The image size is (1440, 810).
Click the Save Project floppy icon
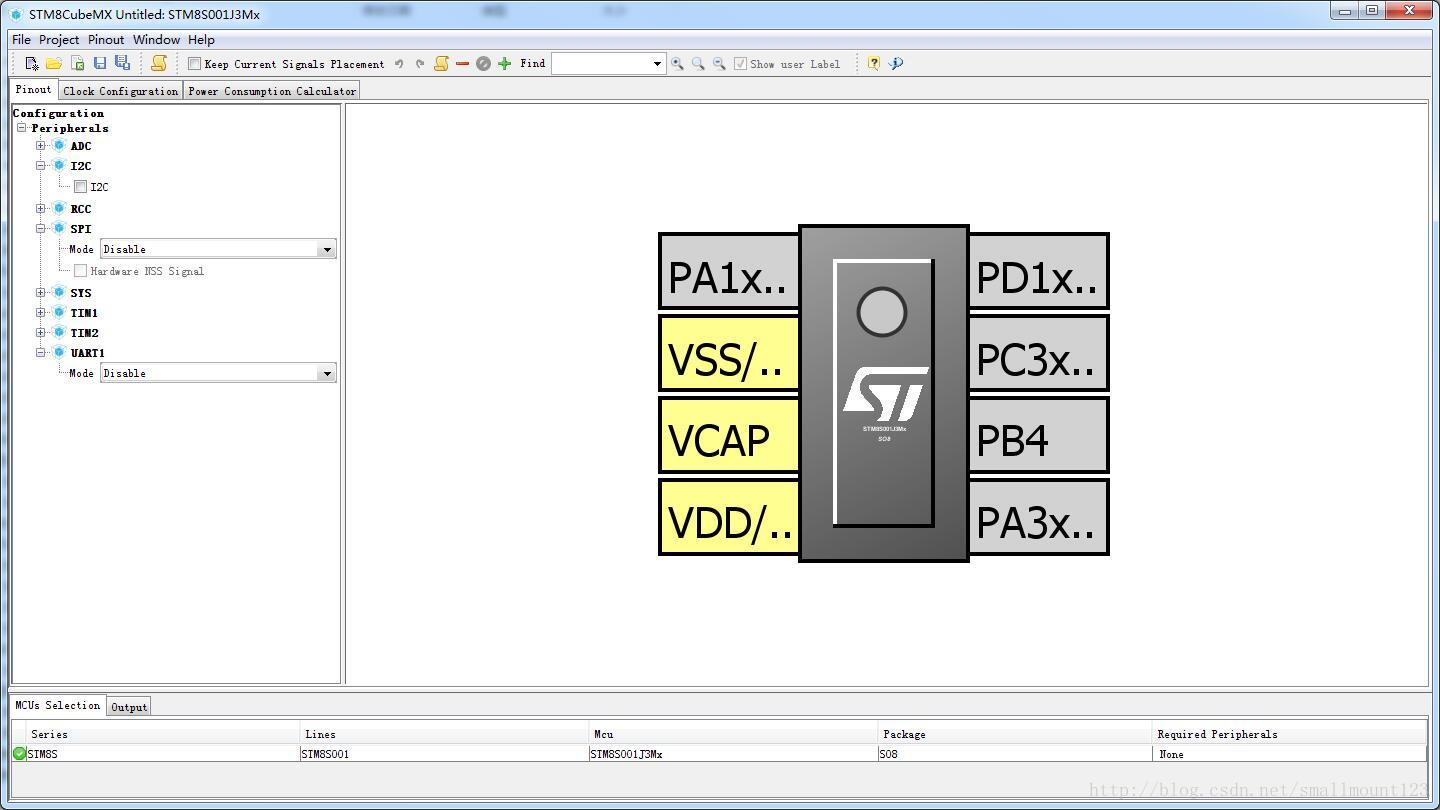pos(99,63)
